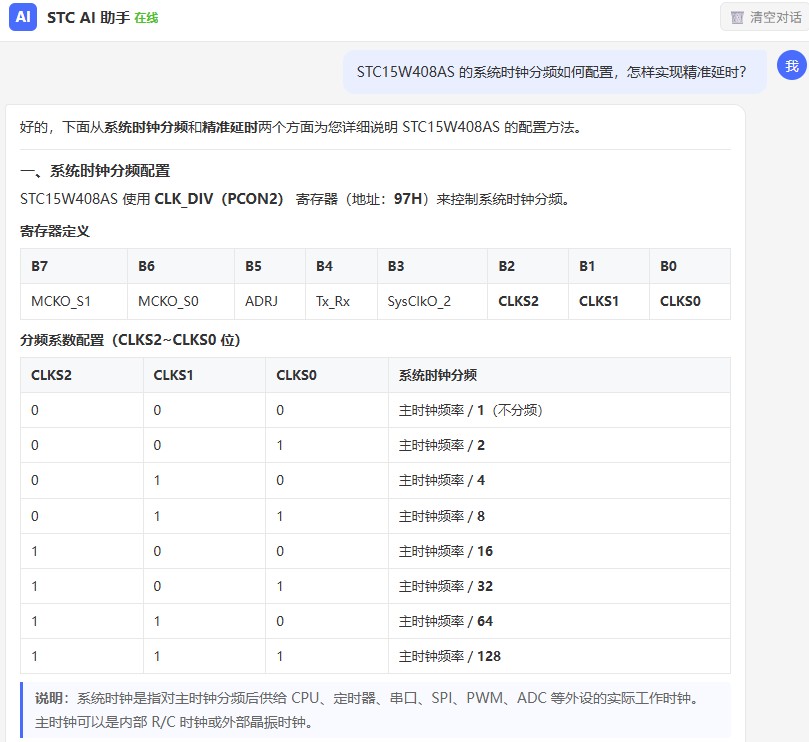Screen dimensions: 809x742
Task: Click the SysClkO_2 cell
Action: pyautogui.click(x=432, y=301)
